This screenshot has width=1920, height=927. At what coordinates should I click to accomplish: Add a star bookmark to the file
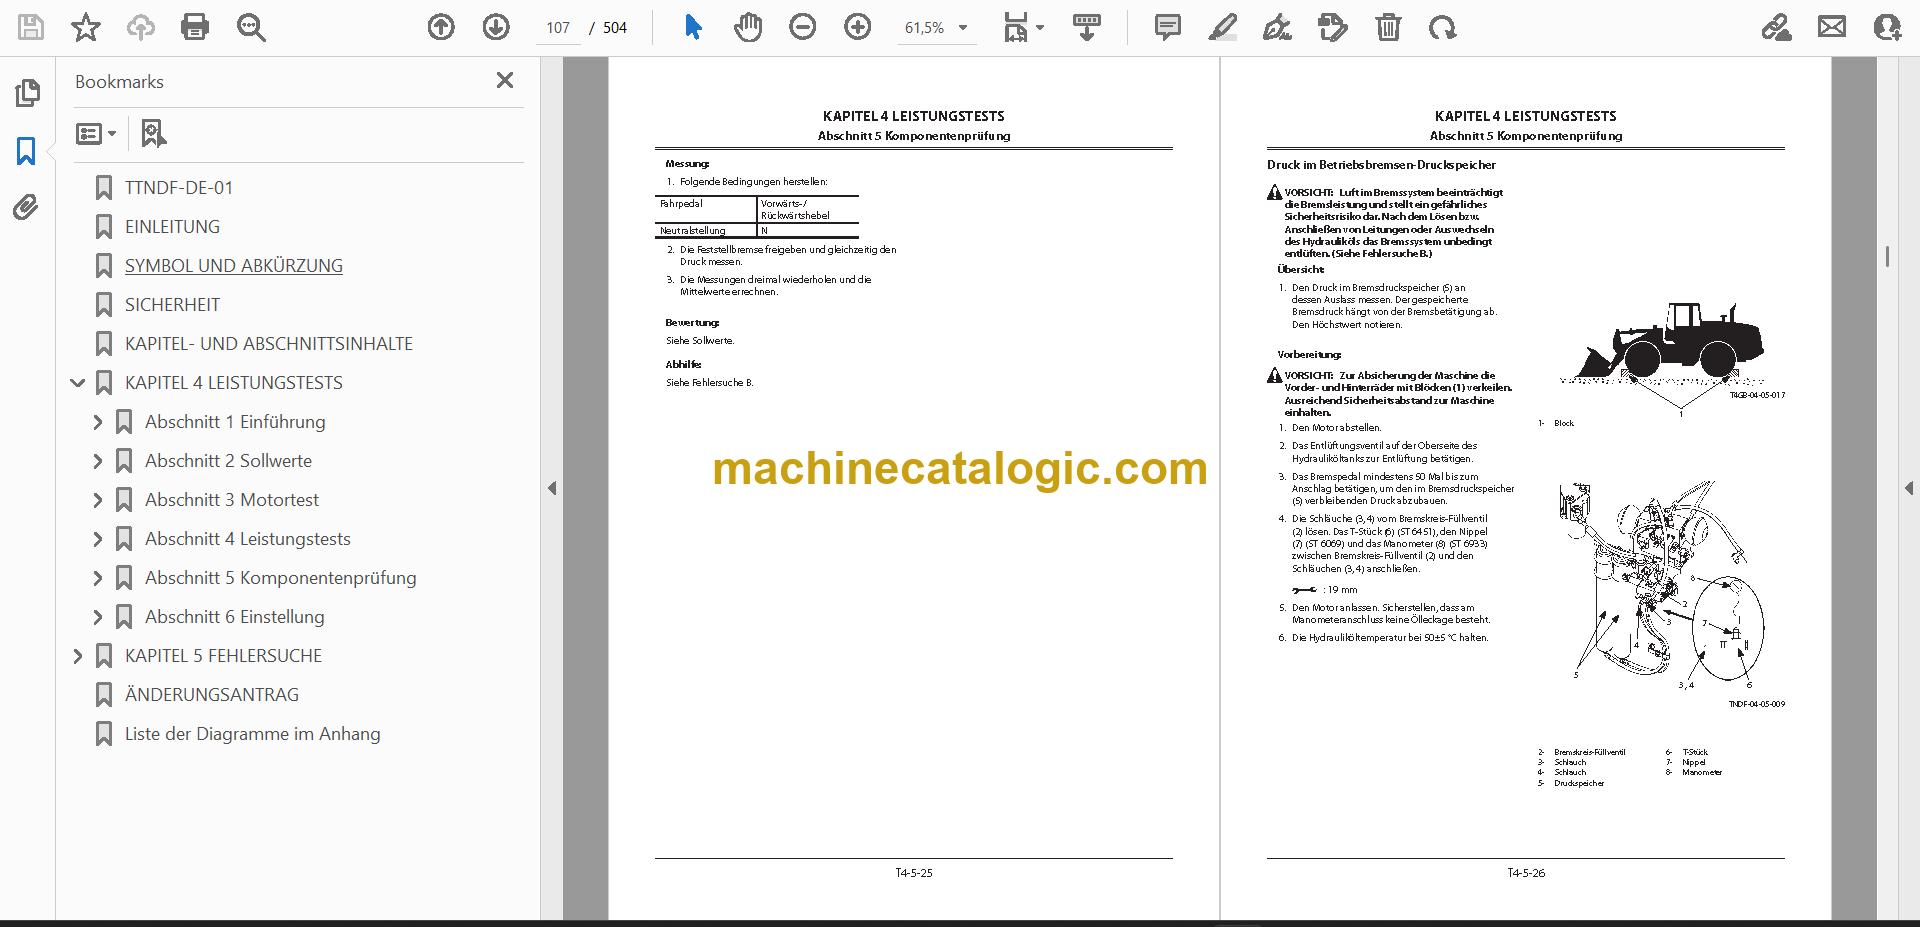pyautogui.click(x=86, y=27)
